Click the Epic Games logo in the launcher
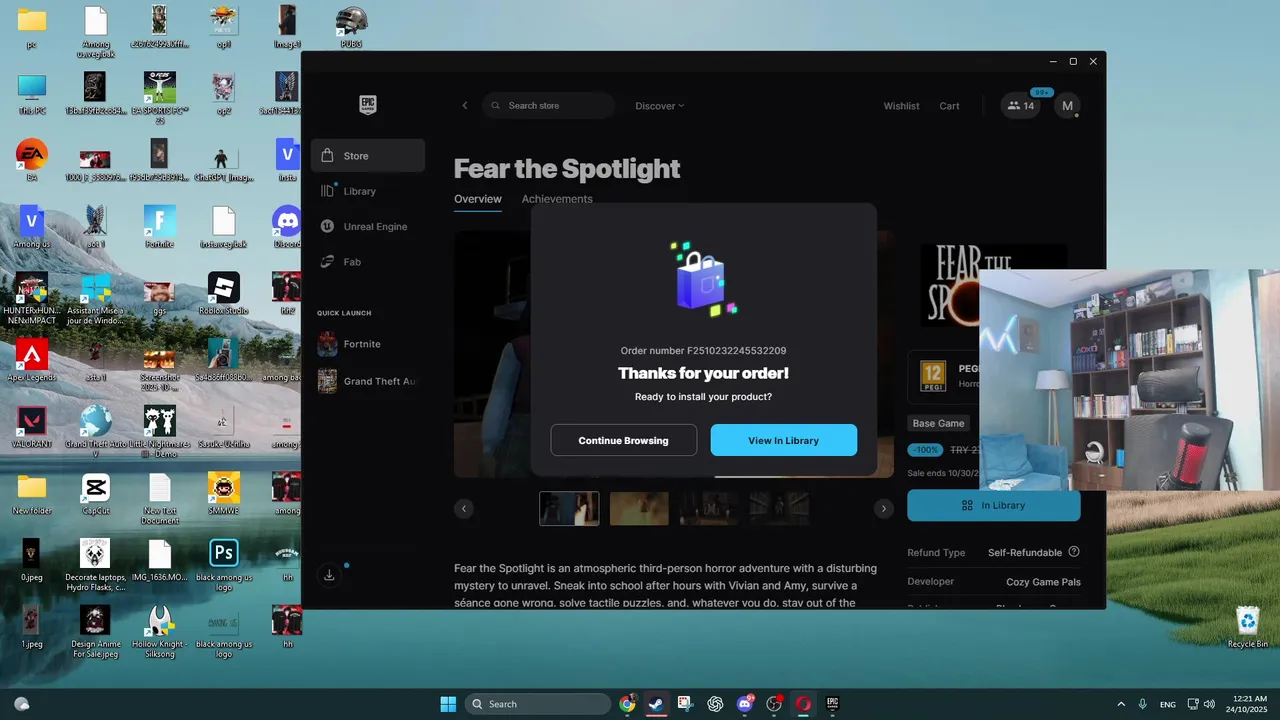Image resolution: width=1280 pixels, height=720 pixels. [x=368, y=105]
